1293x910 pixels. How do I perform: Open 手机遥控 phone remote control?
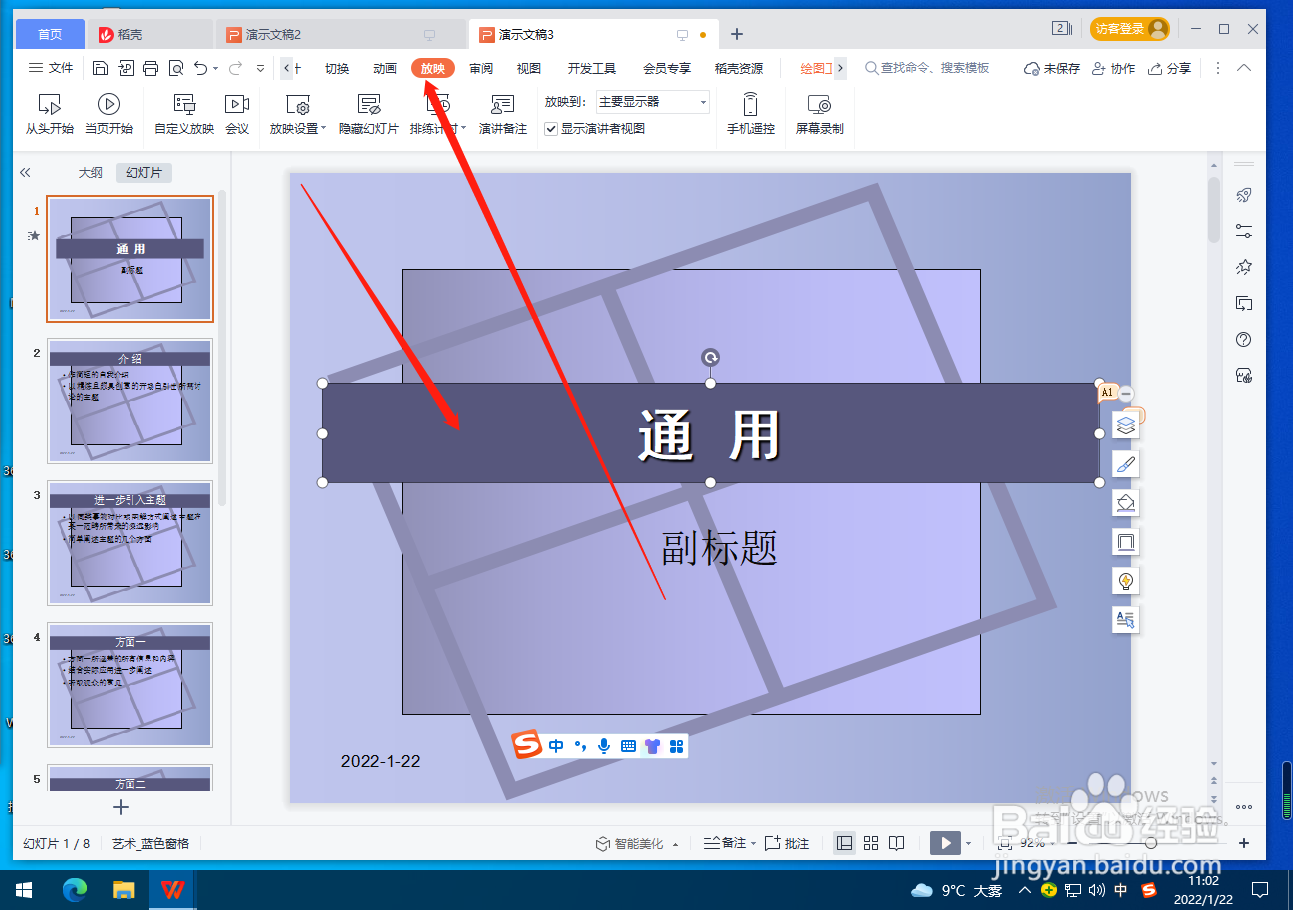coord(751,114)
